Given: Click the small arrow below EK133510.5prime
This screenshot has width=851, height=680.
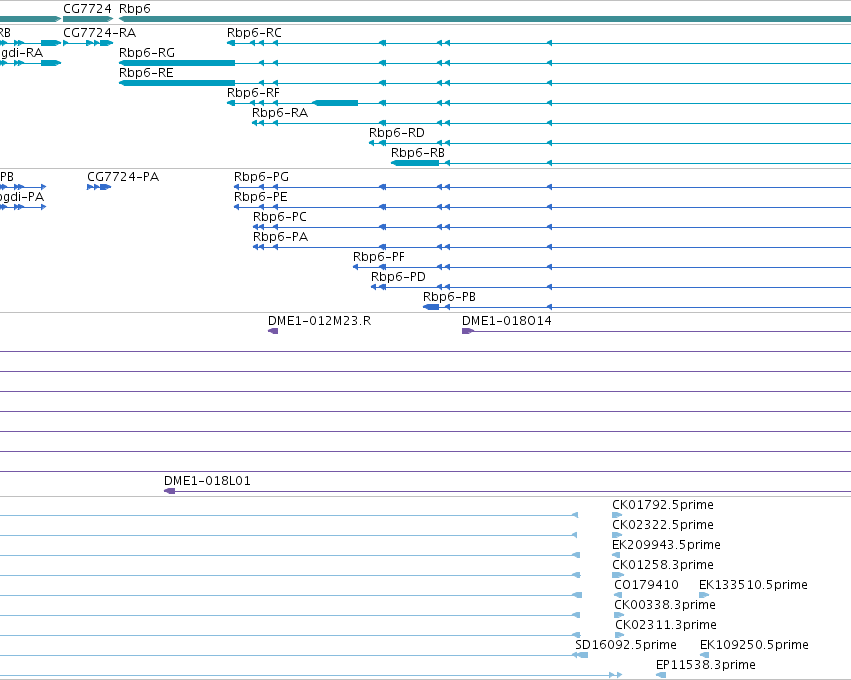Looking at the screenshot, I should tap(704, 596).
